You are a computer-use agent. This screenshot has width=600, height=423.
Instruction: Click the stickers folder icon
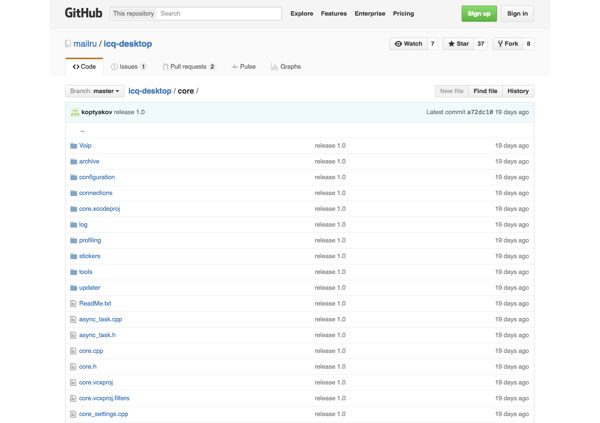tap(73, 256)
